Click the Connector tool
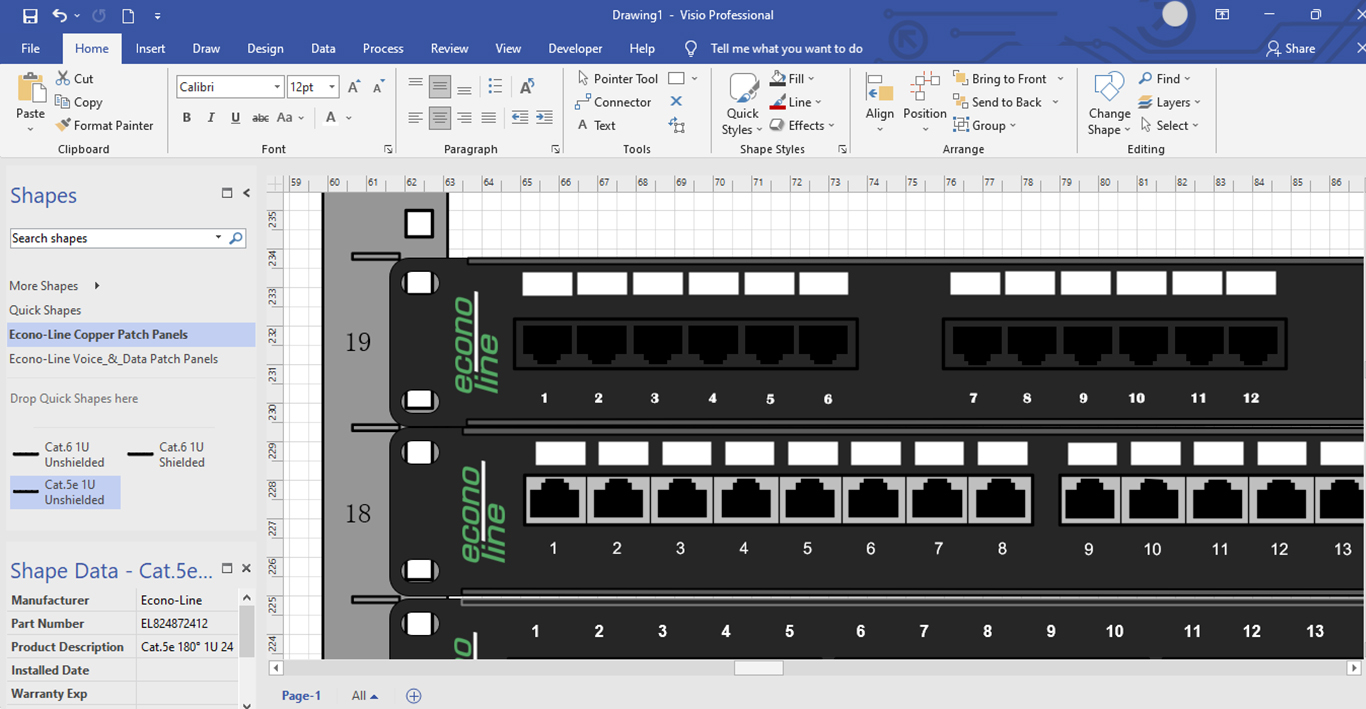This screenshot has height=709, width=1366. [613, 102]
